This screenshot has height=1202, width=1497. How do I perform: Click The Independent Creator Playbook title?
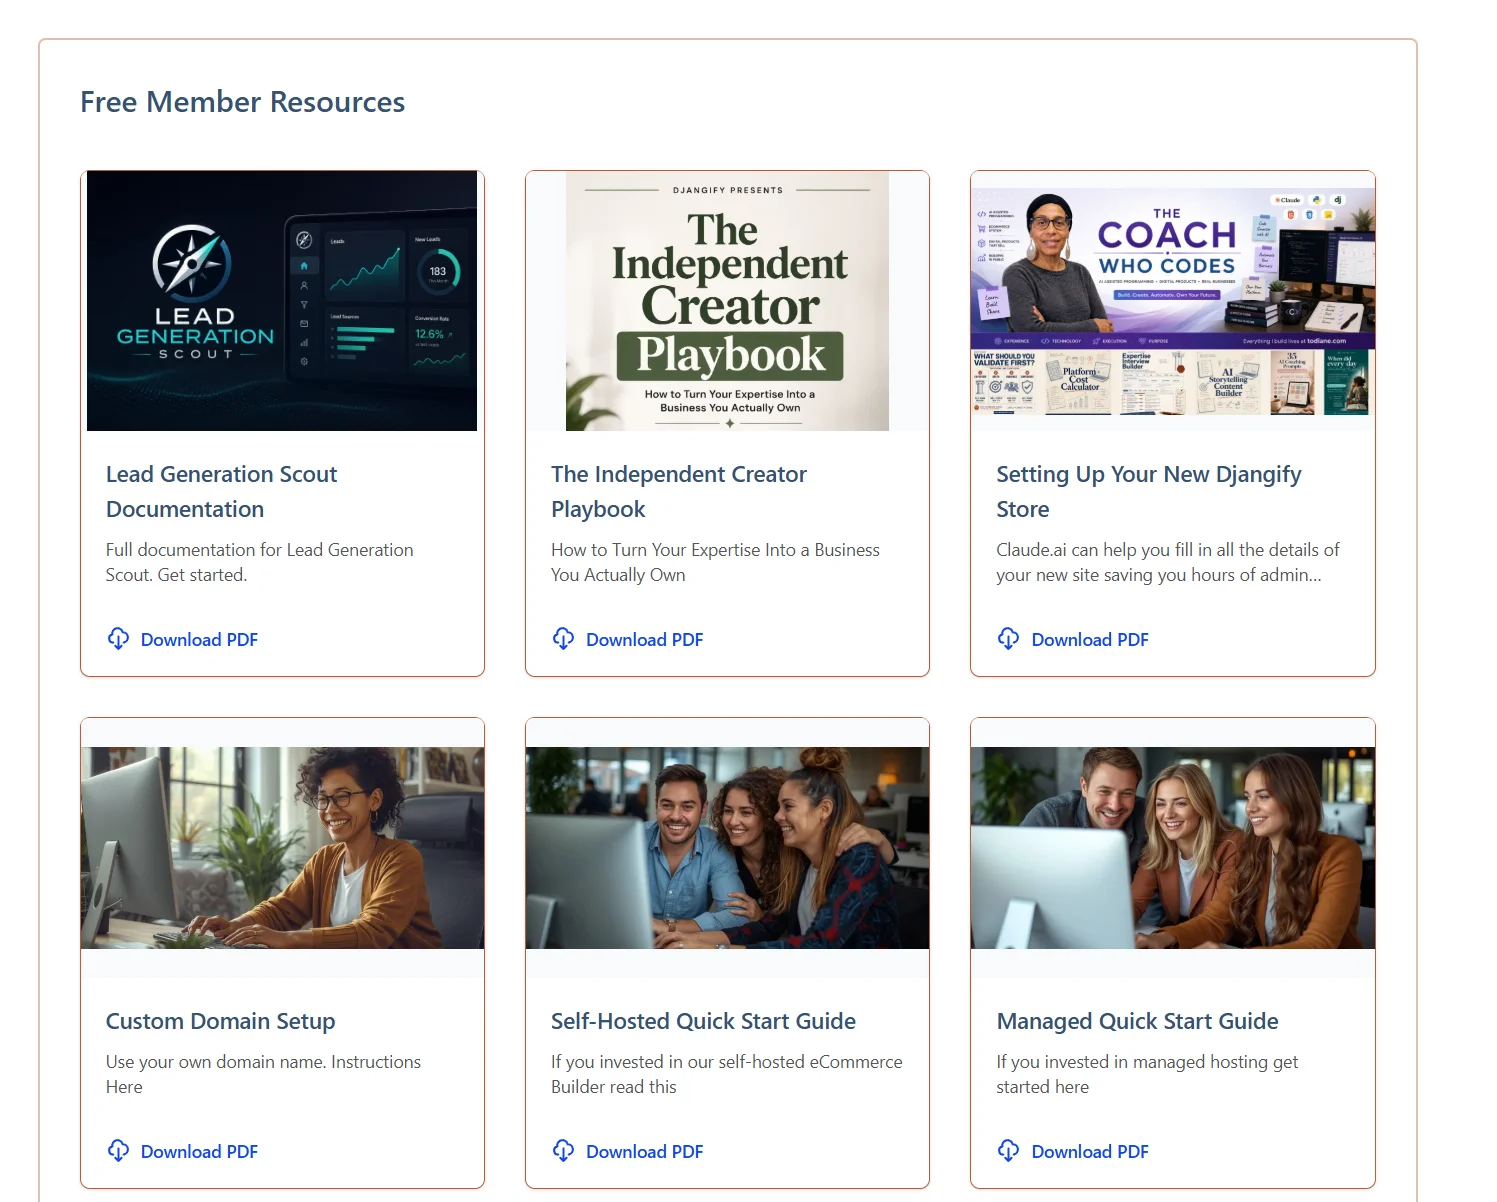tap(679, 491)
